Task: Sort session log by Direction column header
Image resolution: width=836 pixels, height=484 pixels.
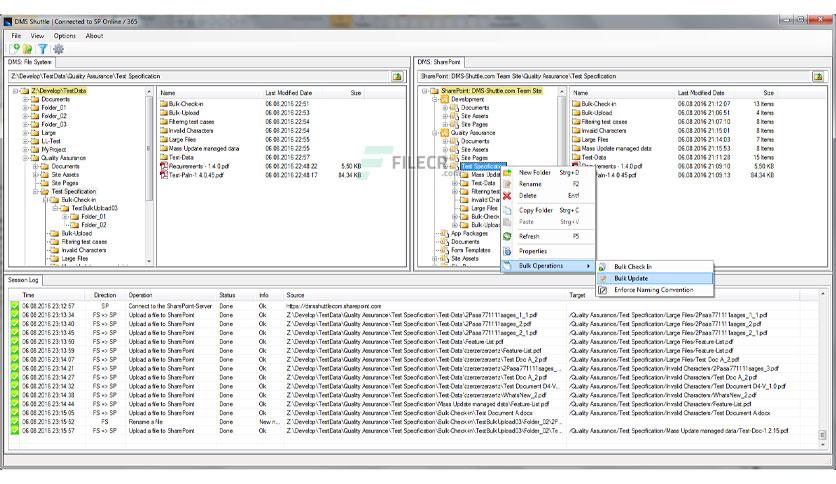Action: click(x=104, y=295)
